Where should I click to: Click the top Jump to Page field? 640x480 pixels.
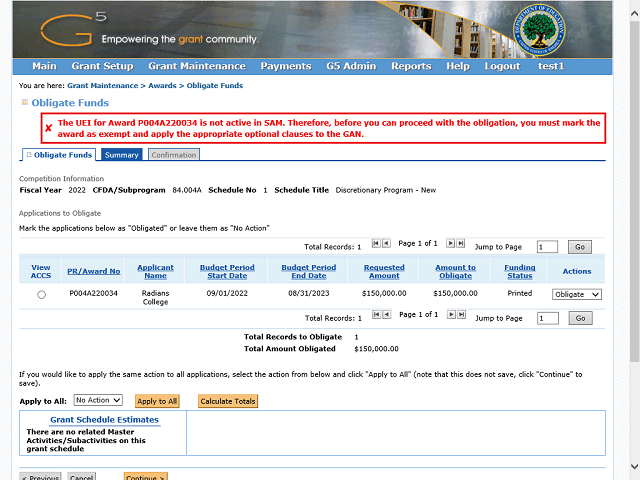coord(547,247)
